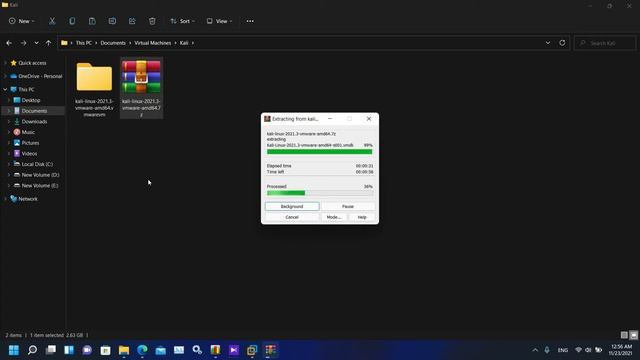Select Network in navigation pane
640x360 pixels.
click(x=28, y=199)
